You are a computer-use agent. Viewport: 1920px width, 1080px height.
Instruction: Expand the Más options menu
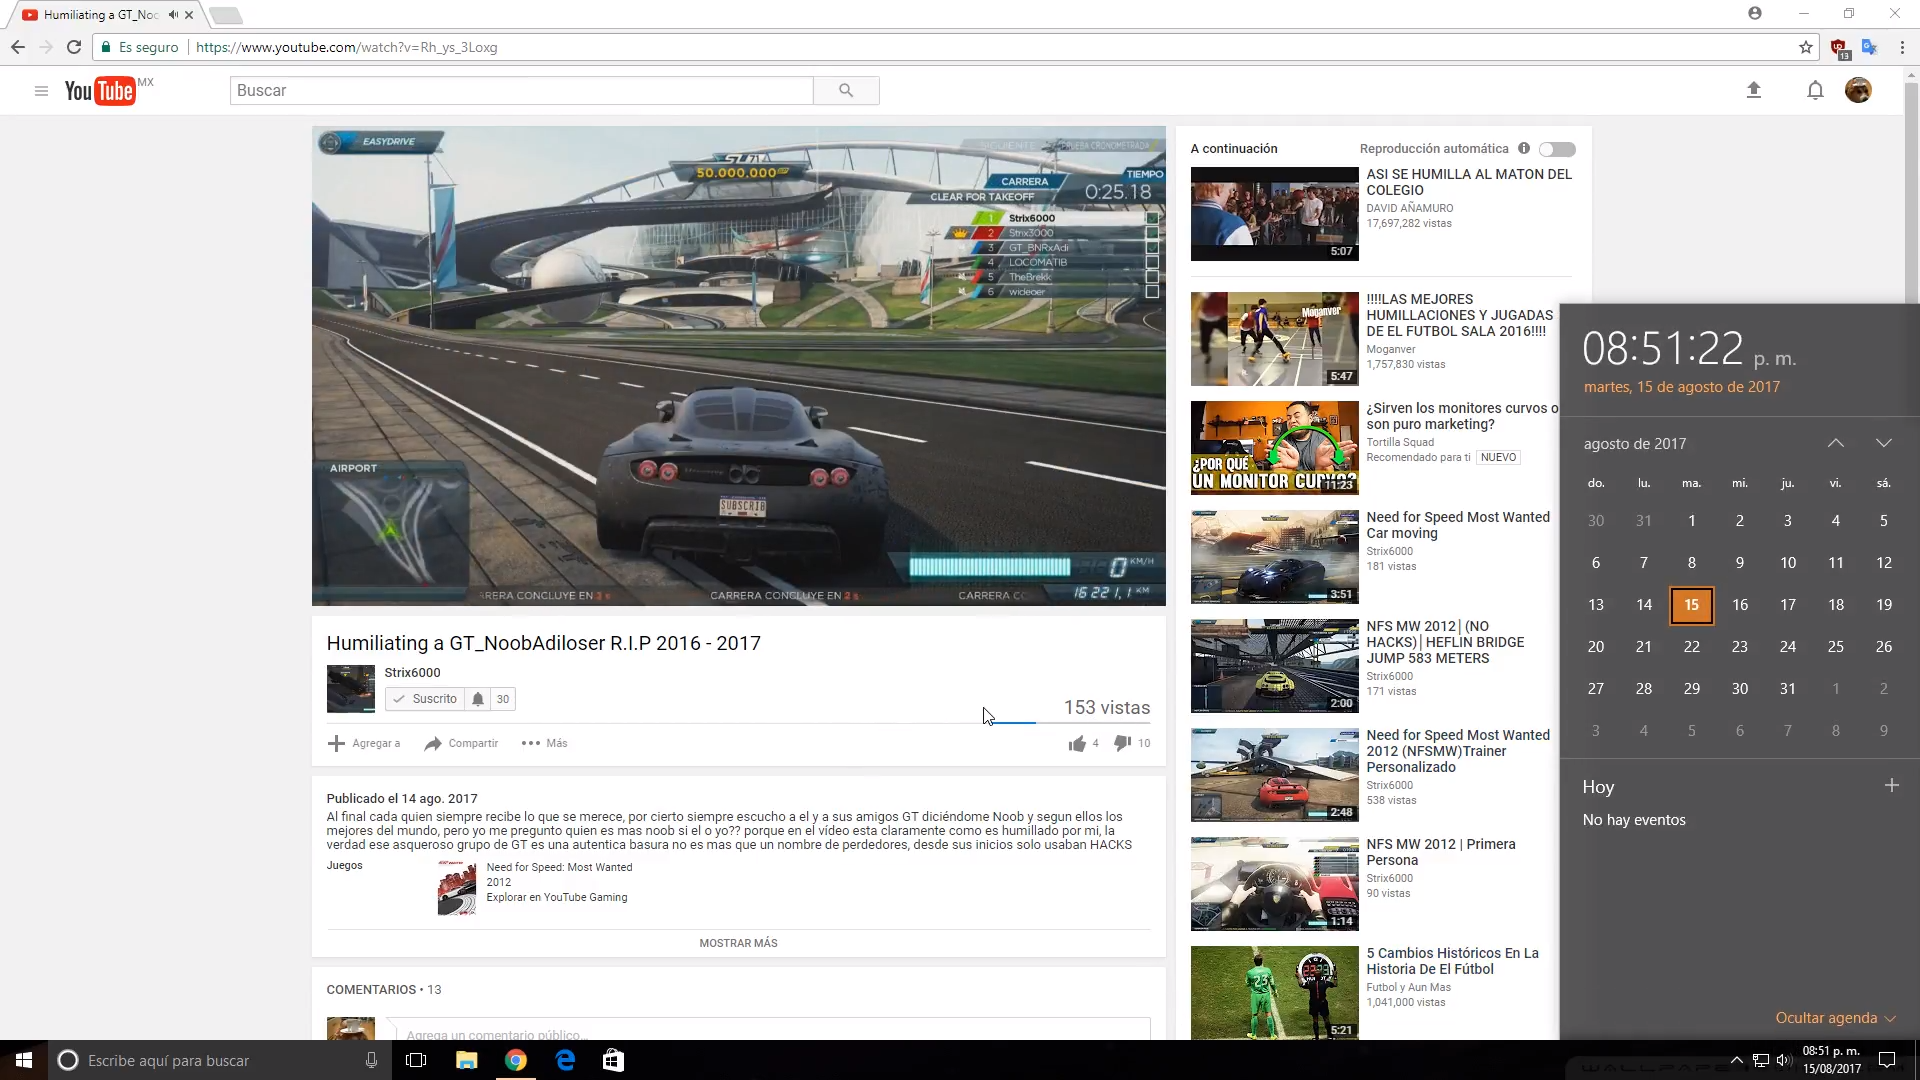(x=545, y=743)
